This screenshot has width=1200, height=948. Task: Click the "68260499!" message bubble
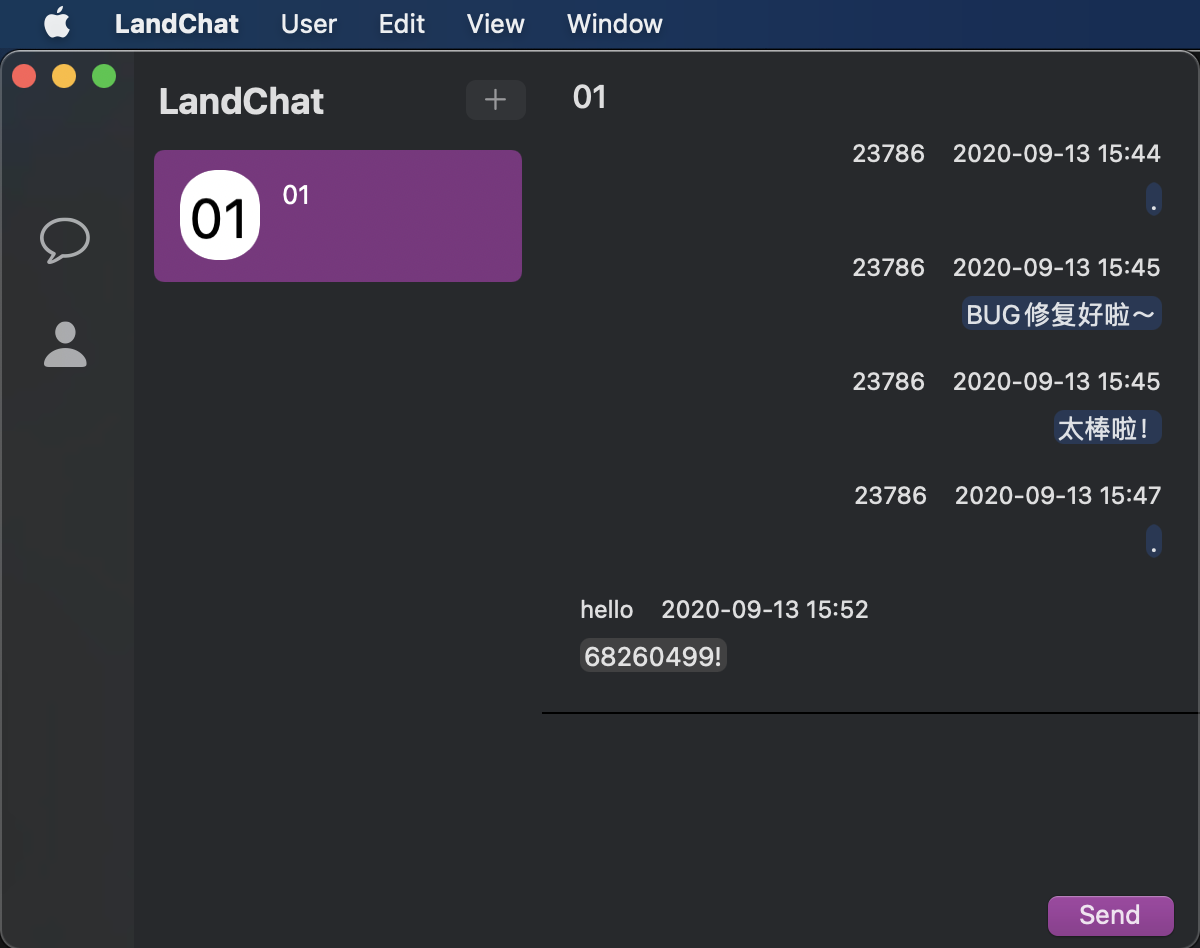click(x=653, y=657)
